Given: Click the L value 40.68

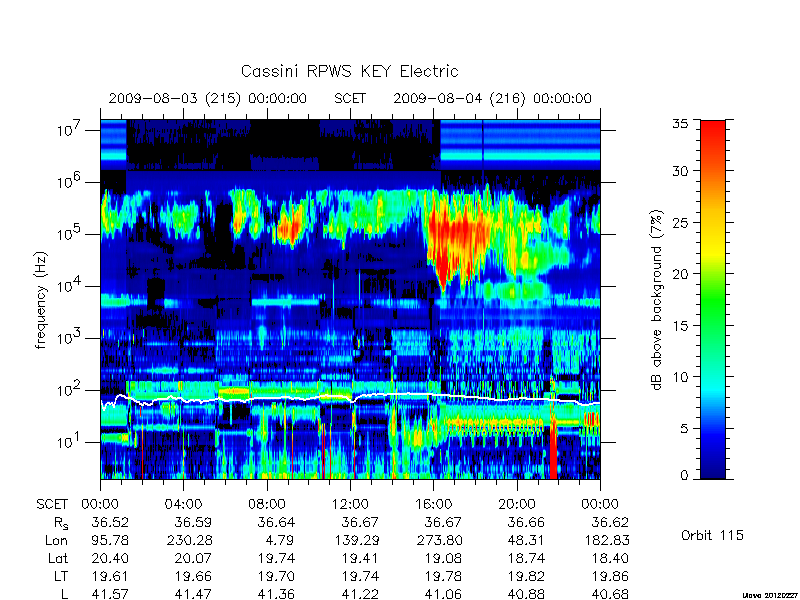Looking at the screenshot, I should [x=610, y=594].
